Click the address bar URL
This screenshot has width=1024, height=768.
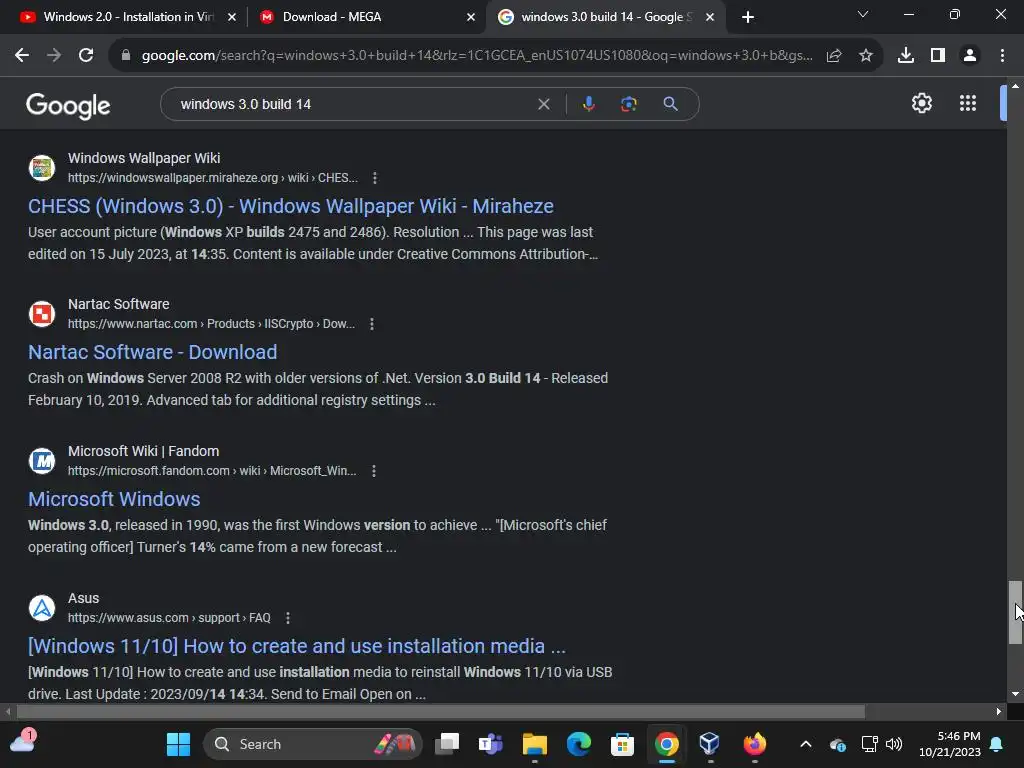[477, 56]
